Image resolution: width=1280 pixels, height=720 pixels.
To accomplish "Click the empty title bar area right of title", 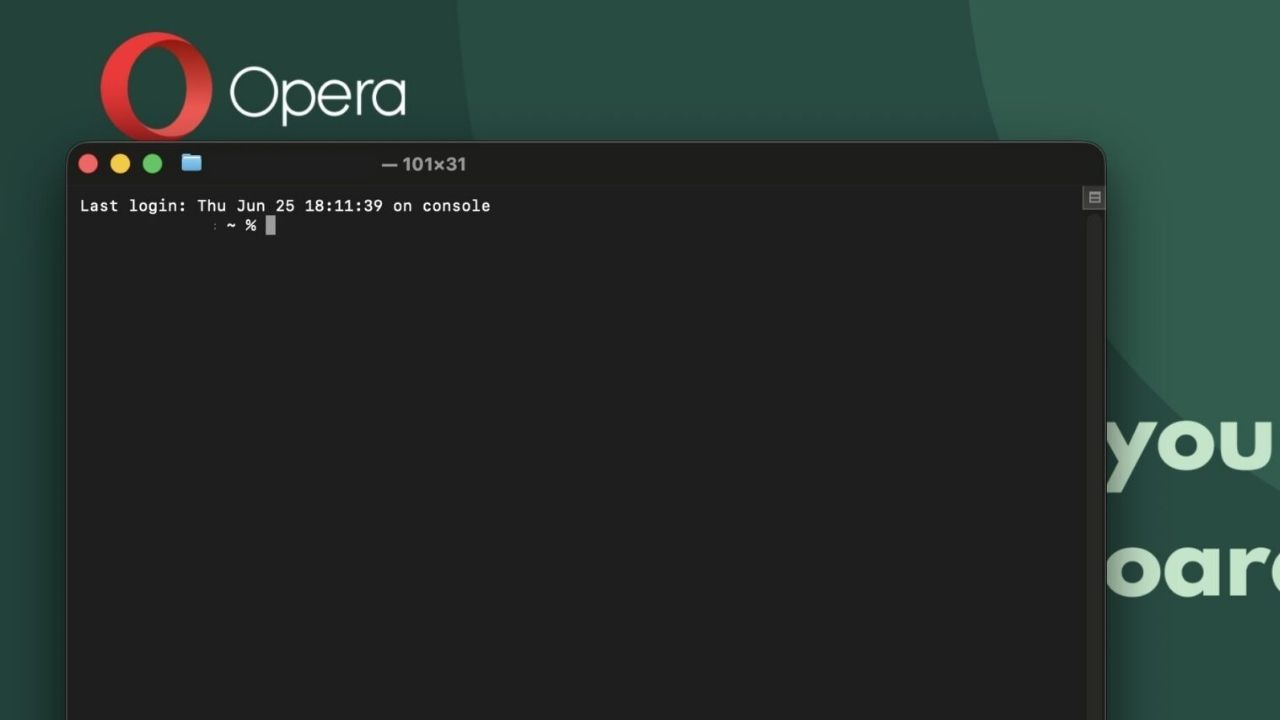I will 780,164.
